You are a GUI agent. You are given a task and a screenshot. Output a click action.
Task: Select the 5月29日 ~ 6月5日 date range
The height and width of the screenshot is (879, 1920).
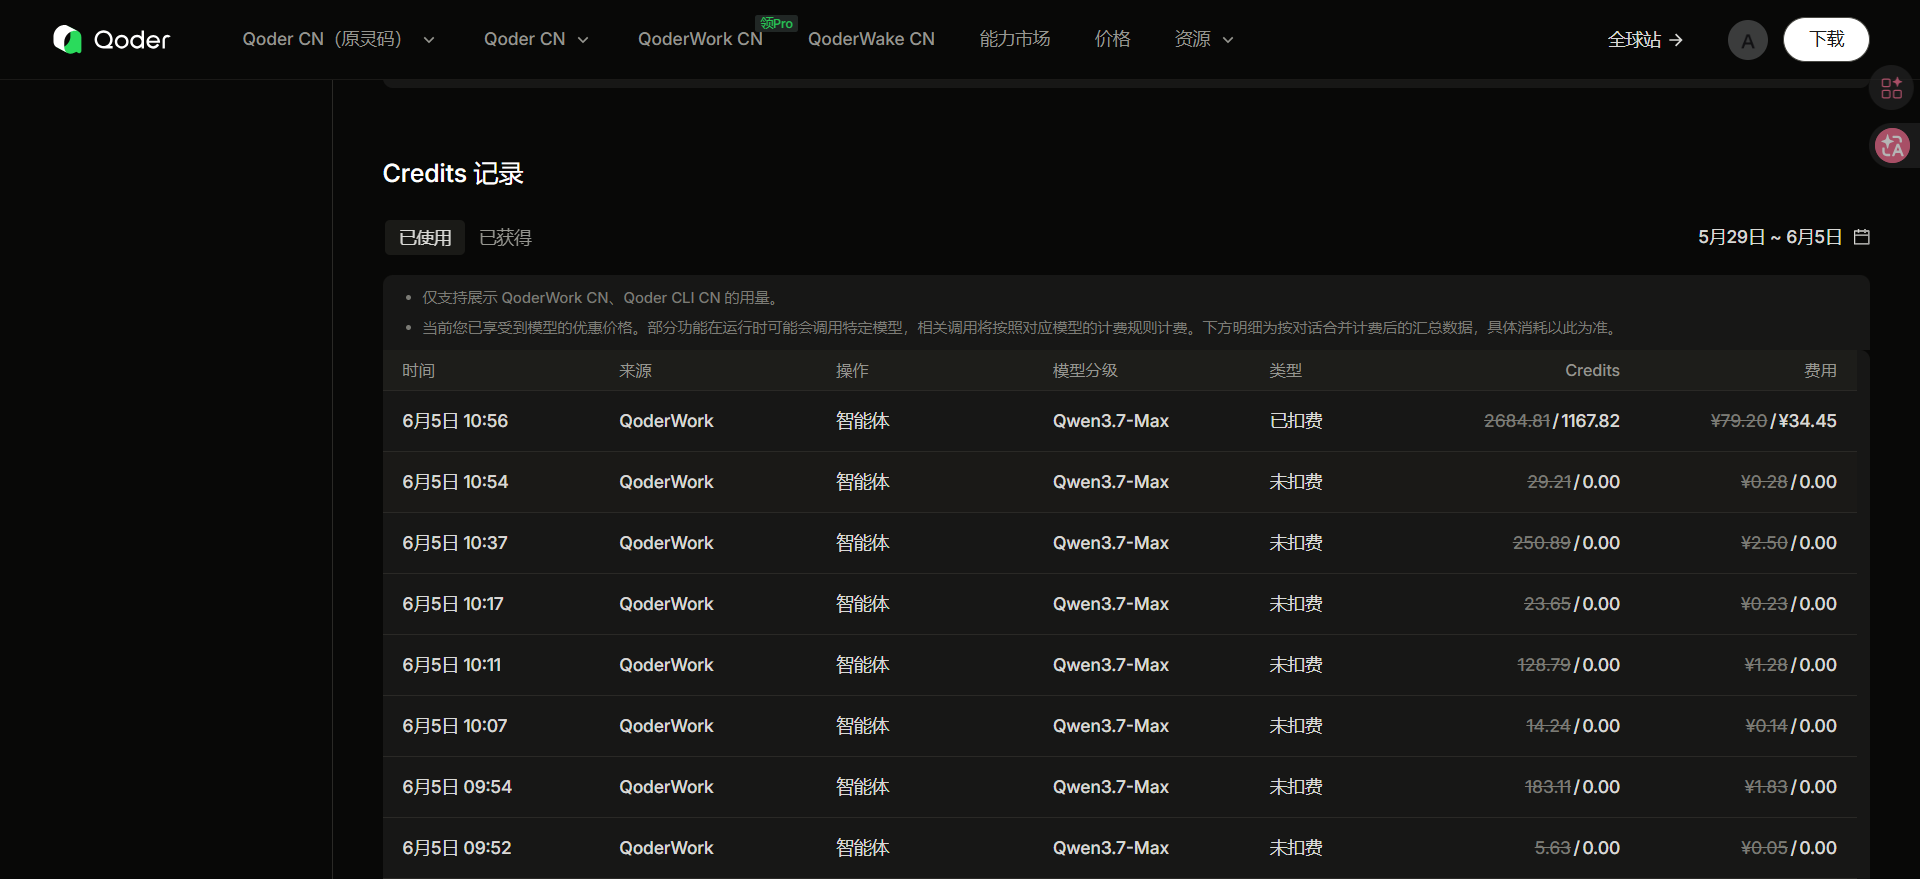(x=1769, y=237)
